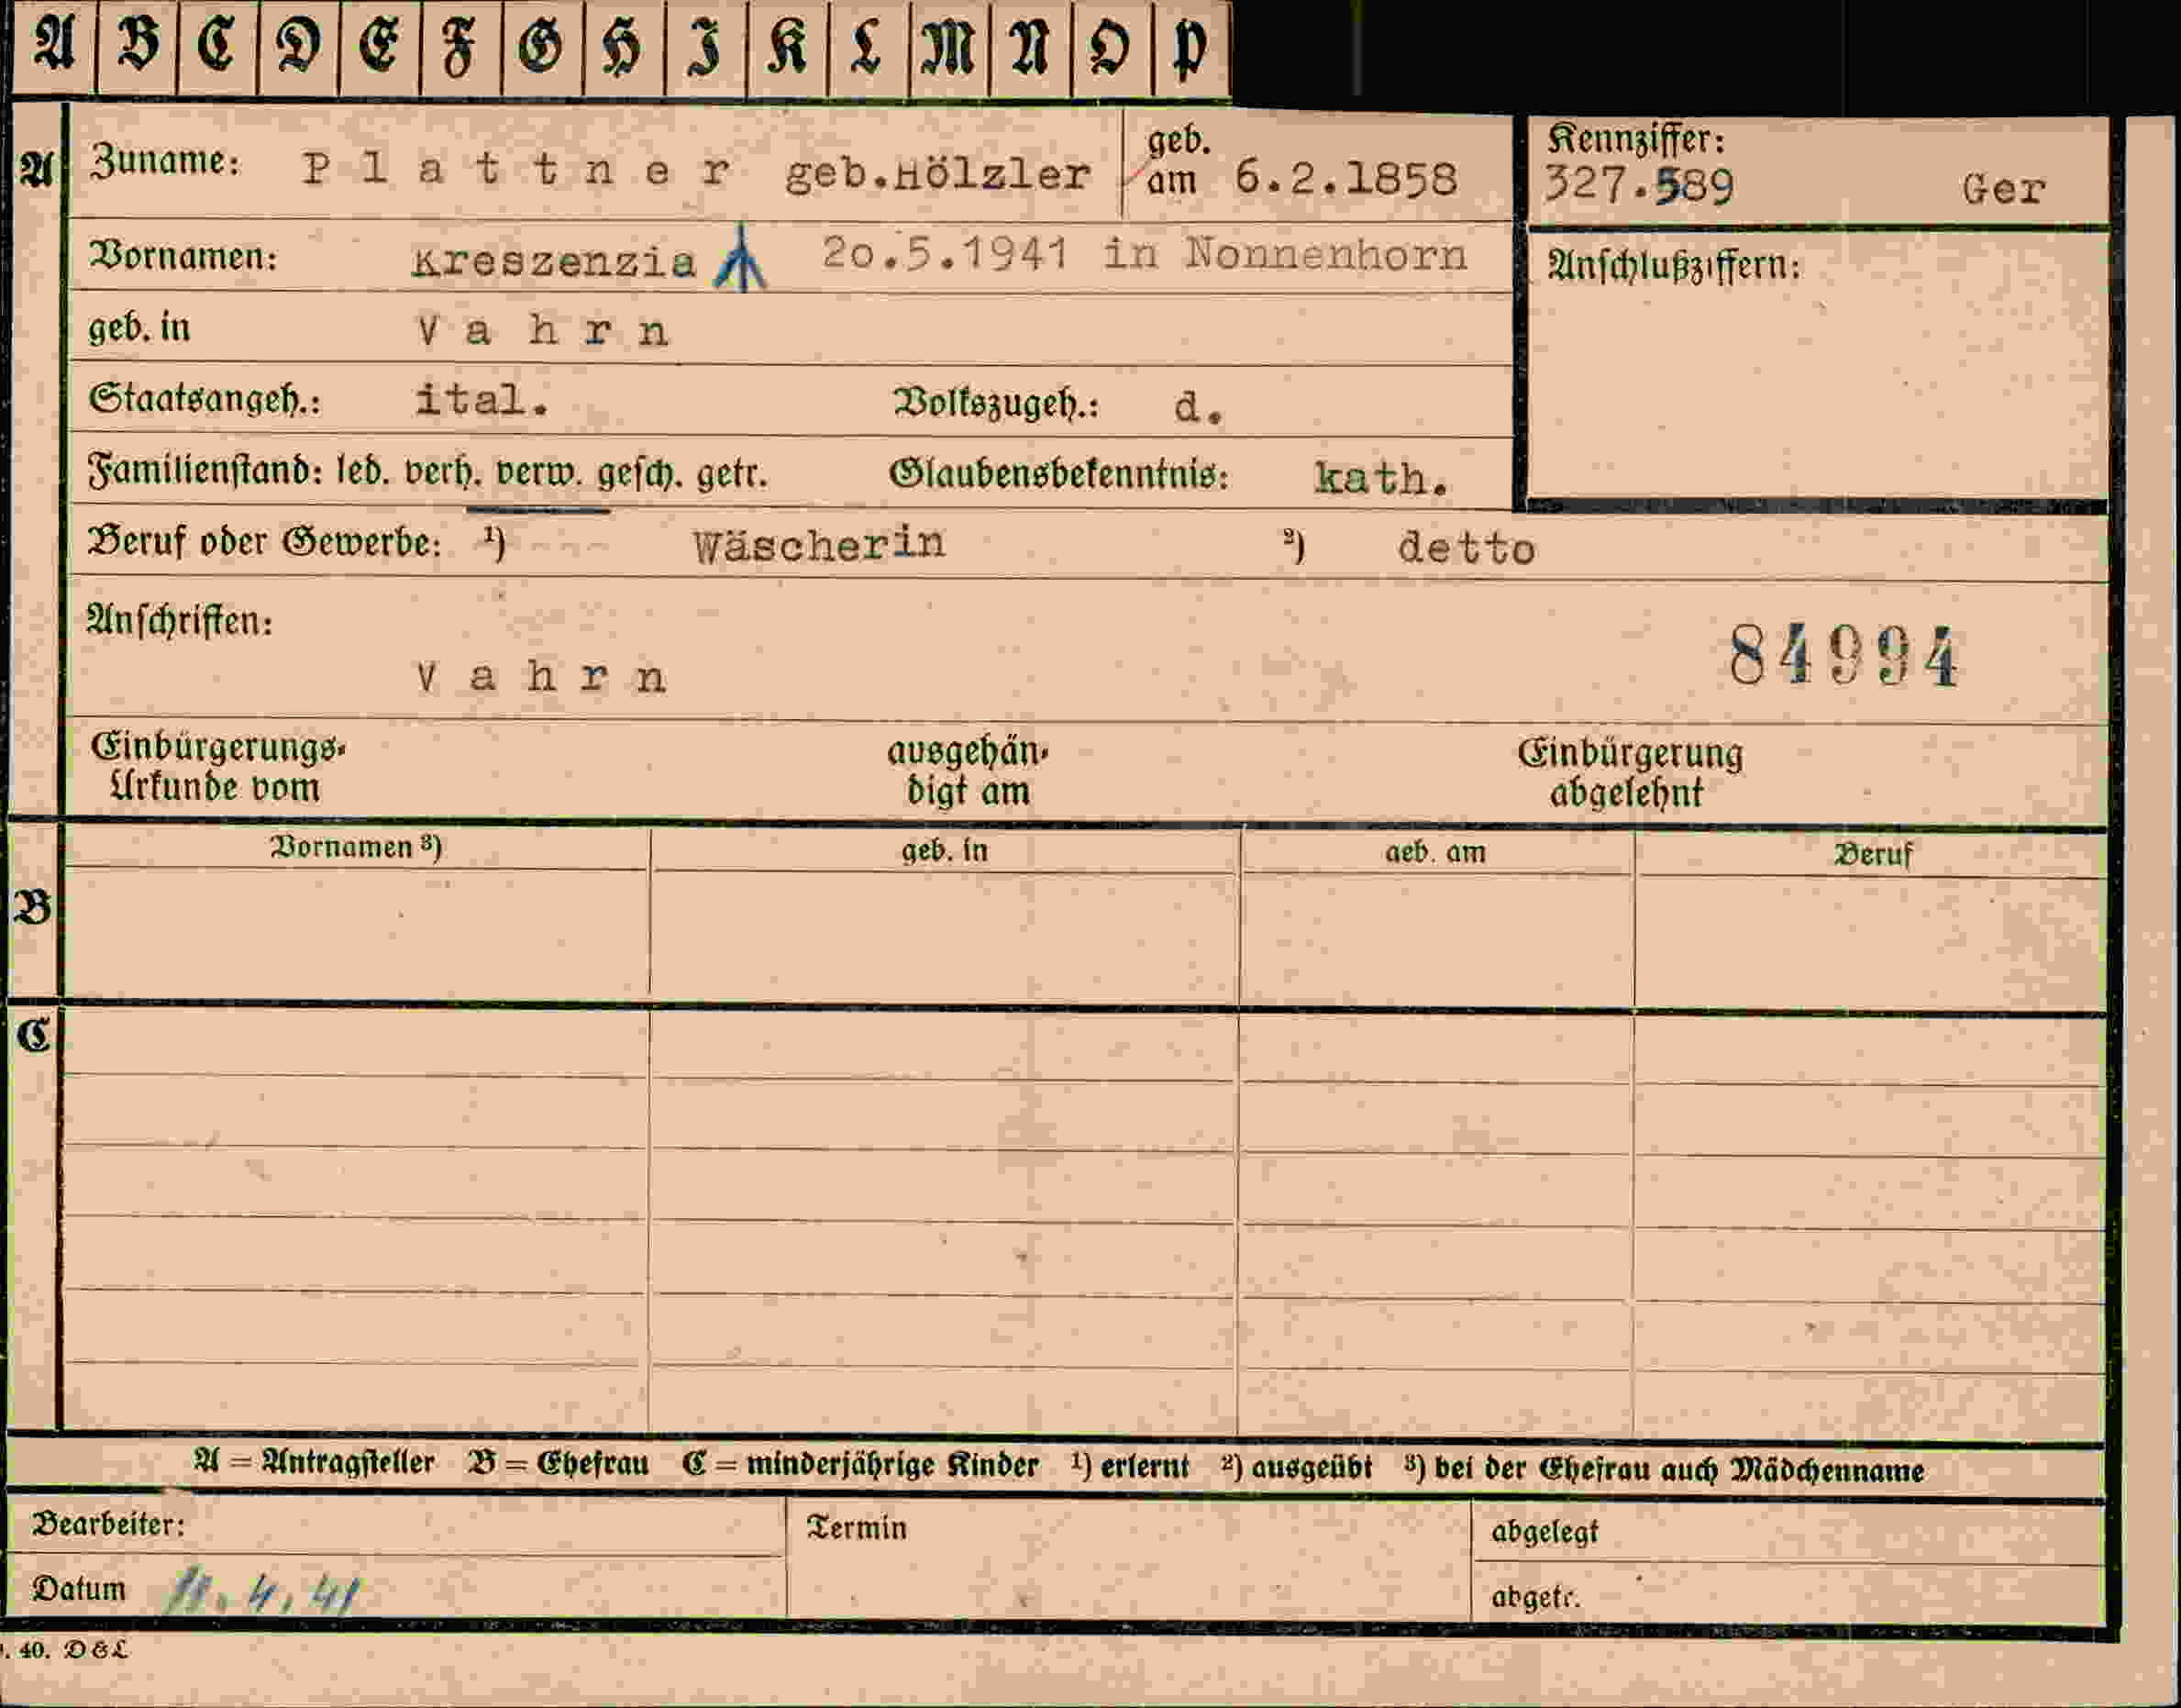Click Kennziffer number 327.589
2181x1708 pixels.
tap(1639, 185)
